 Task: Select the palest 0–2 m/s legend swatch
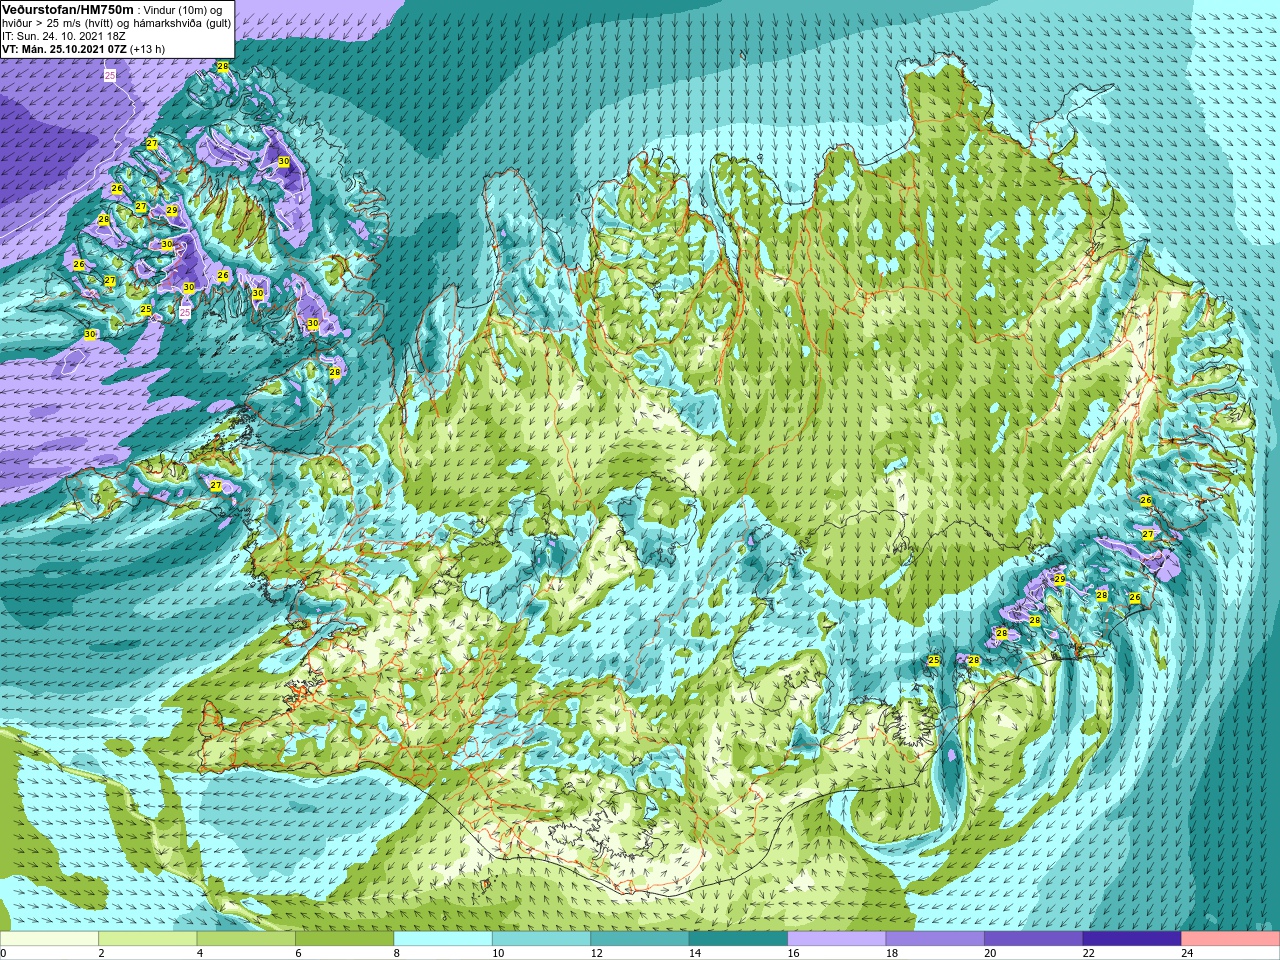tap(49, 939)
